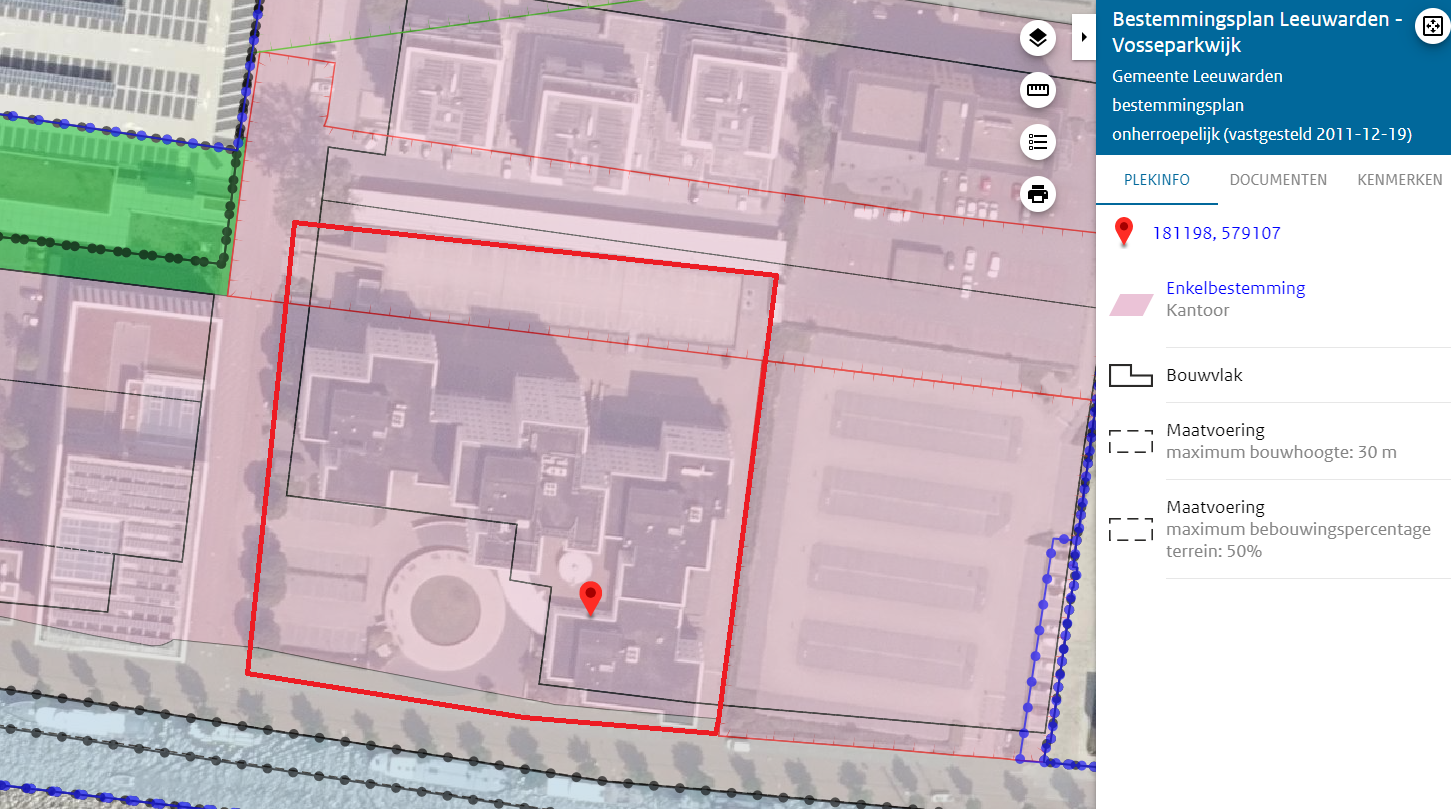Select text 'maximum bebouwingspercentage terrein: 50%'
Screen dimensions: 1451x809
coord(1299,540)
